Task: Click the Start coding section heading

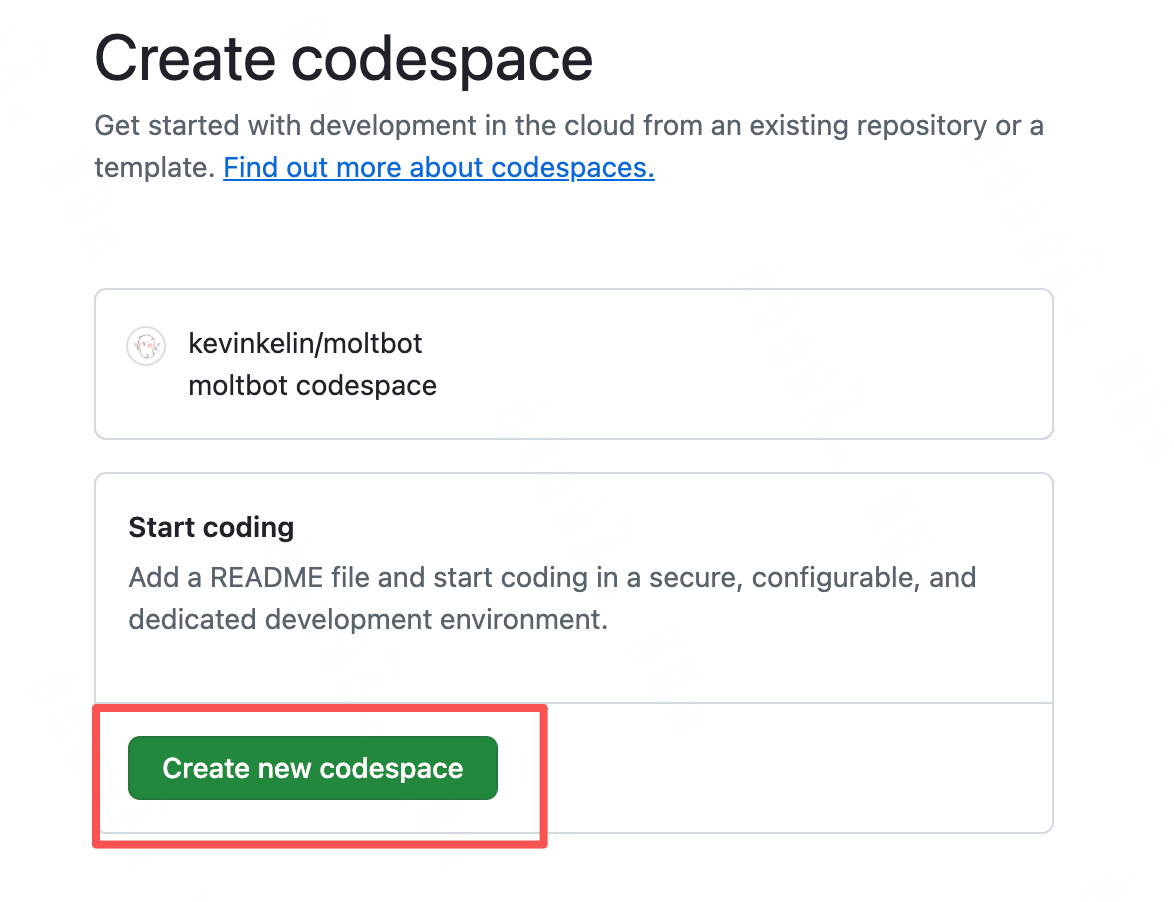Action: pyautogui.click(x=211, y=527)
